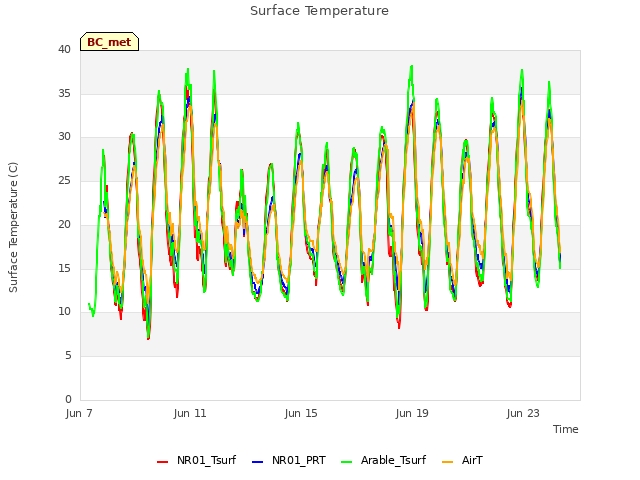Image resolution: width=640 pixels, height=480 pixels.
Task: Toggle Arable_Tsurf series in legend
Action: (x=384, y=460)
